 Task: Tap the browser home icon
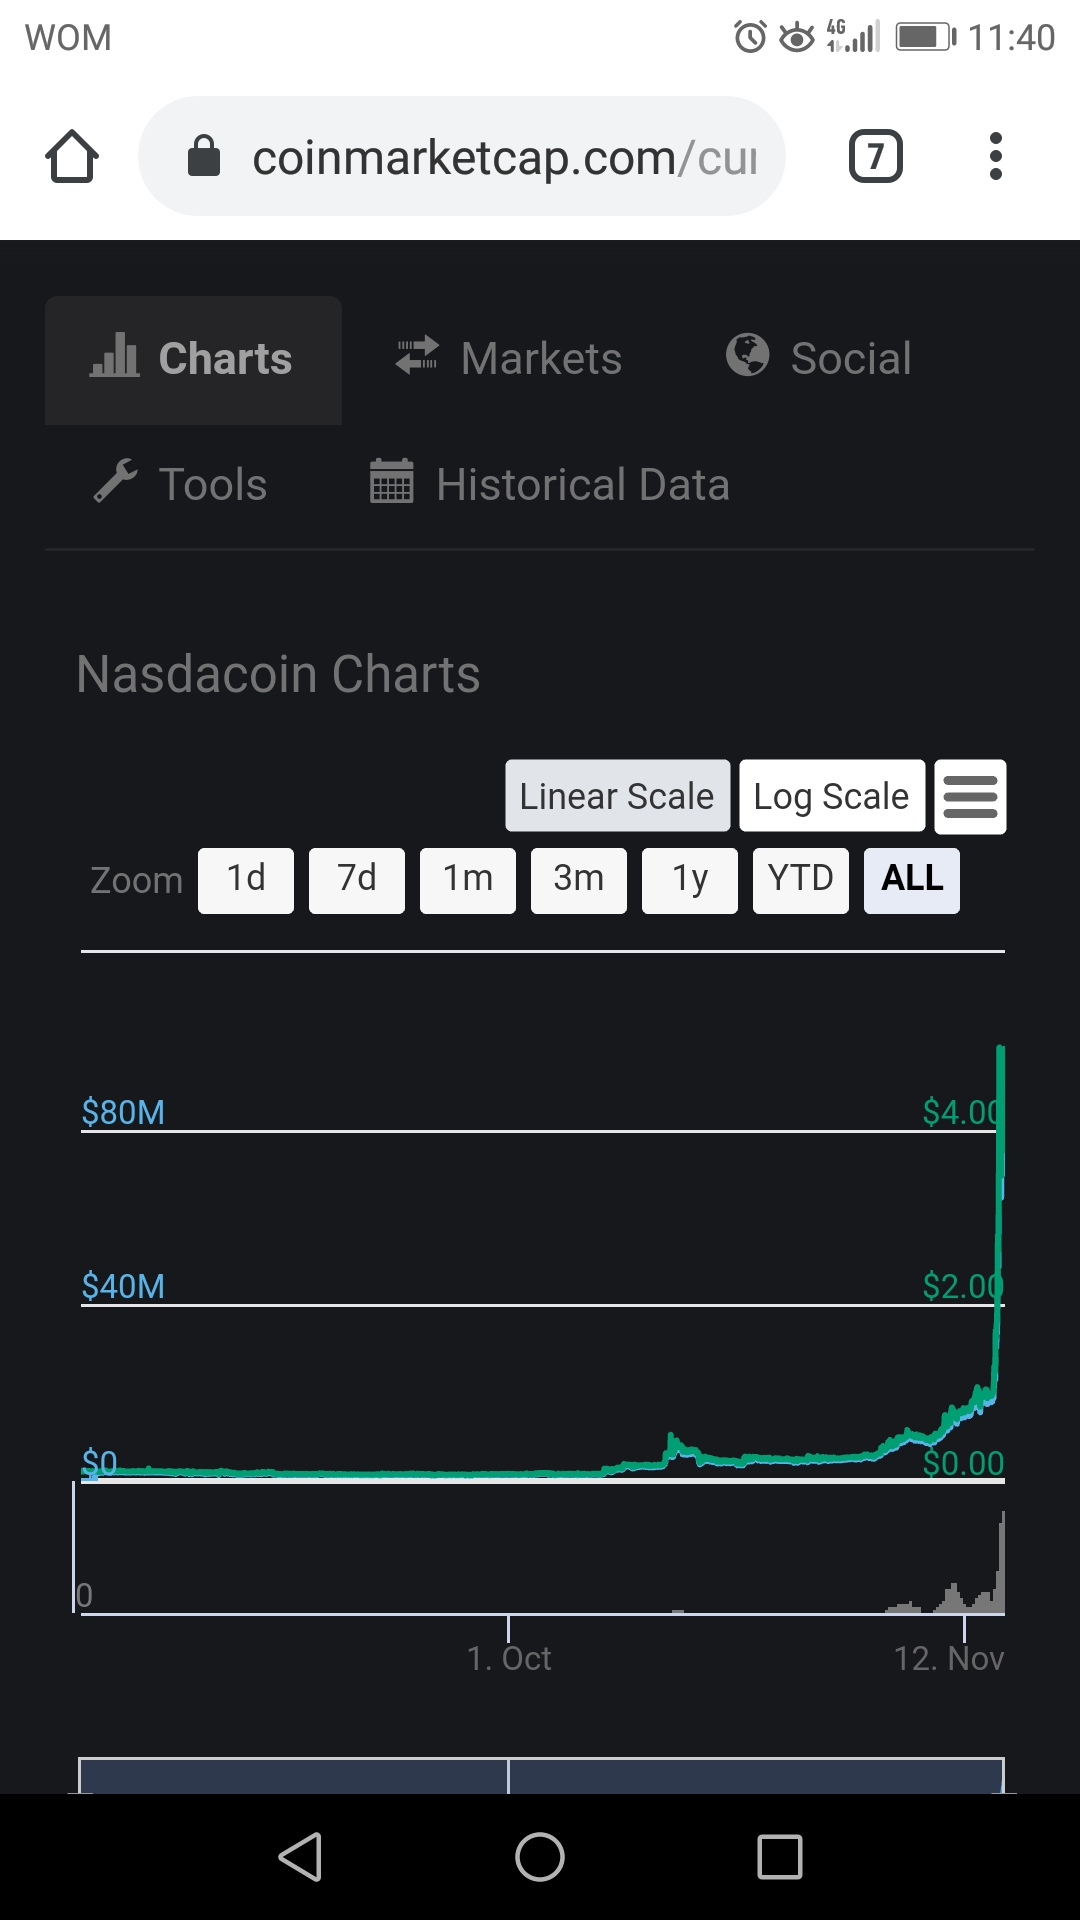coord(72,157)
